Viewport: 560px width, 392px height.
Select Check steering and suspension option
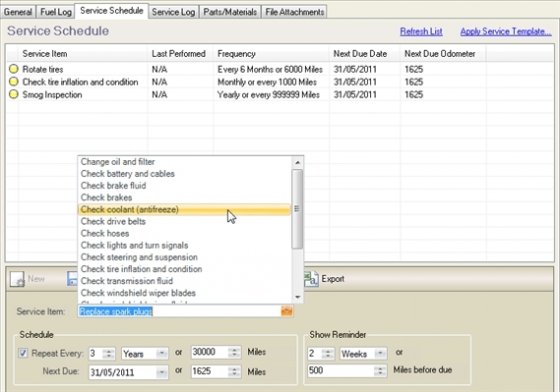pos(184,257)
